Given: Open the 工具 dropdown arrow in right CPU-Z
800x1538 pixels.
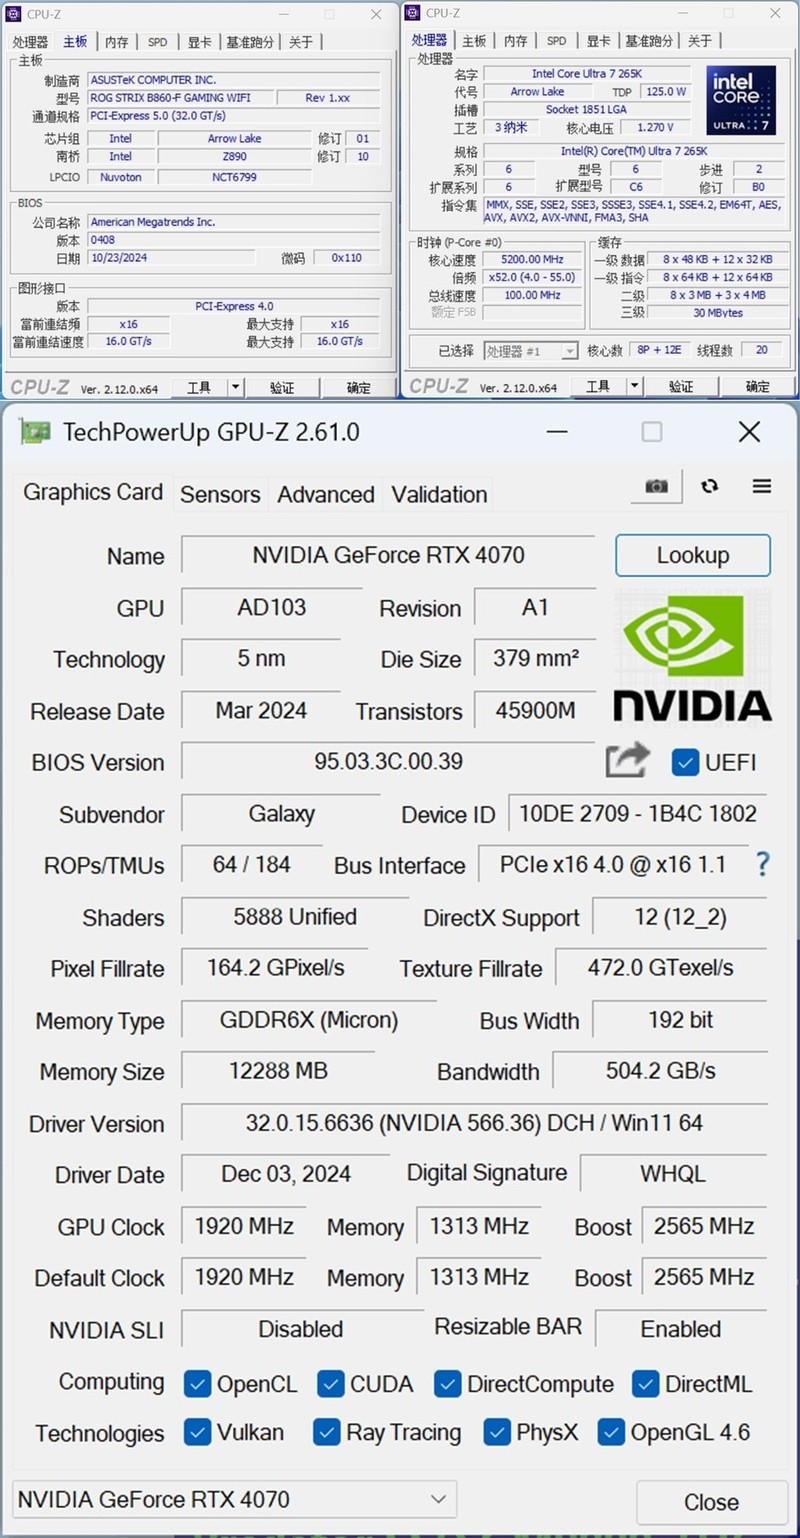Looking at the screenshot, I should (634, 386).
